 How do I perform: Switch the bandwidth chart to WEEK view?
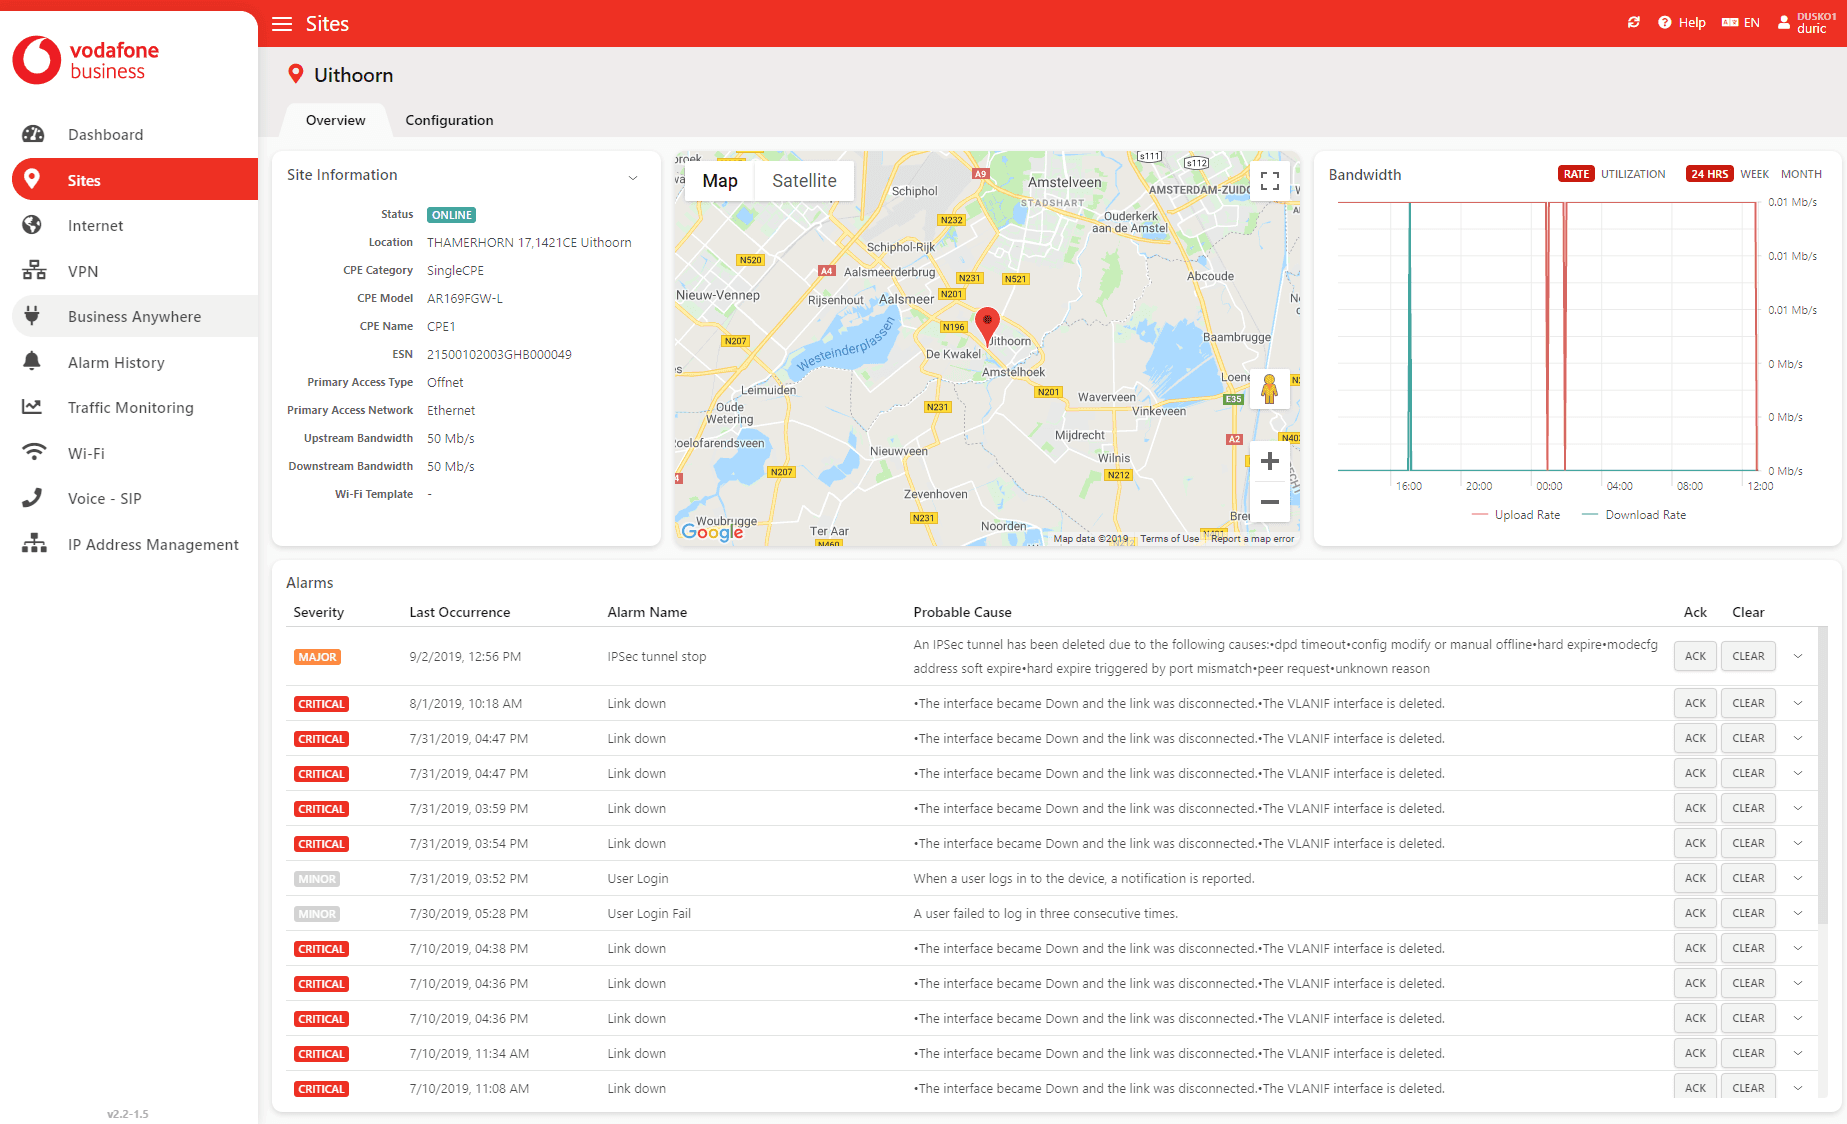[x=1754, y=173]
